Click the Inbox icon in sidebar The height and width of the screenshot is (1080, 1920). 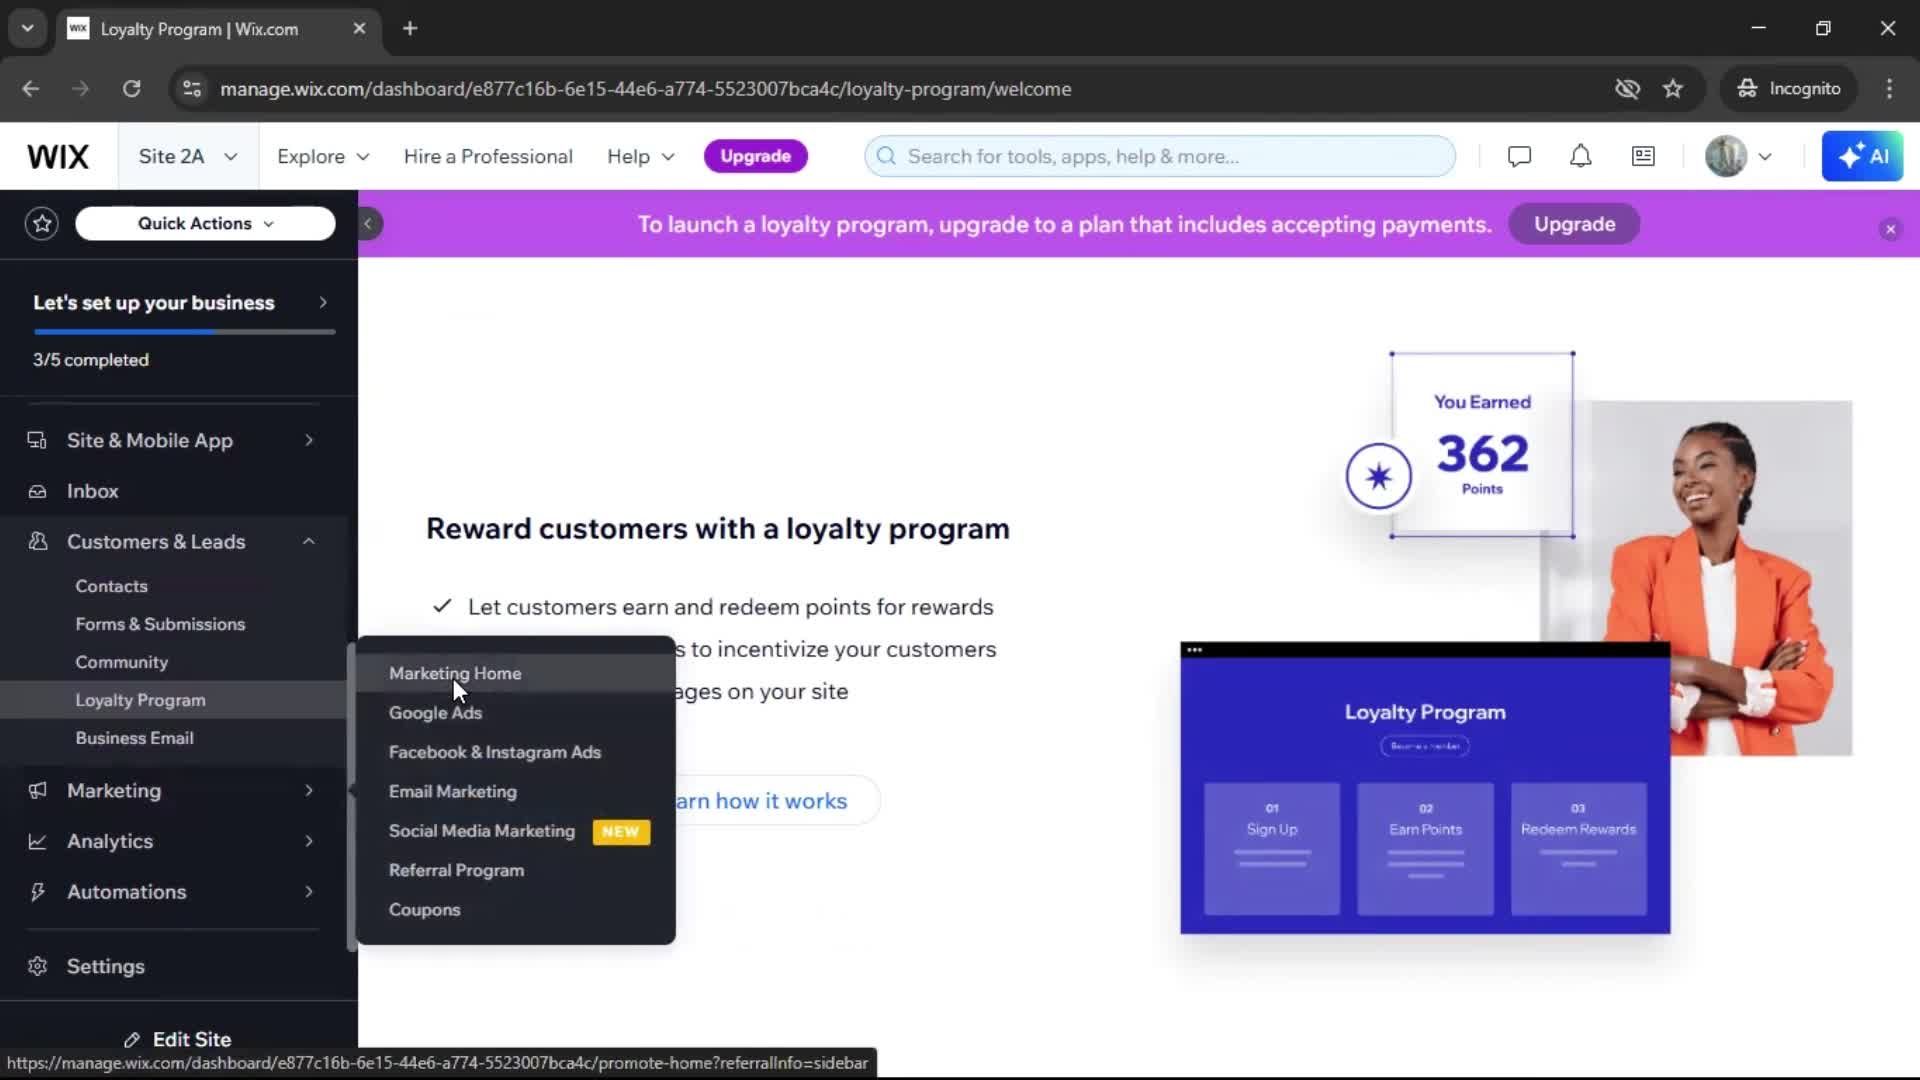point(38,492)
